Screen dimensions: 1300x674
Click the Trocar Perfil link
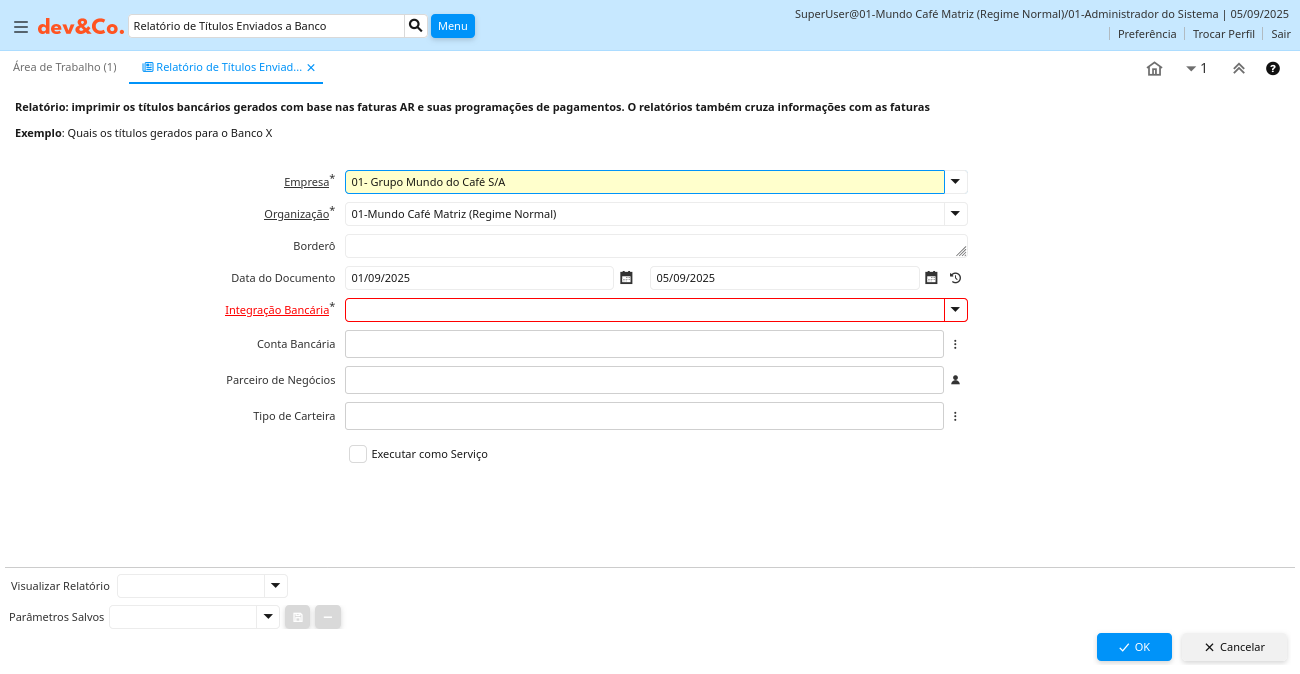1223,34
